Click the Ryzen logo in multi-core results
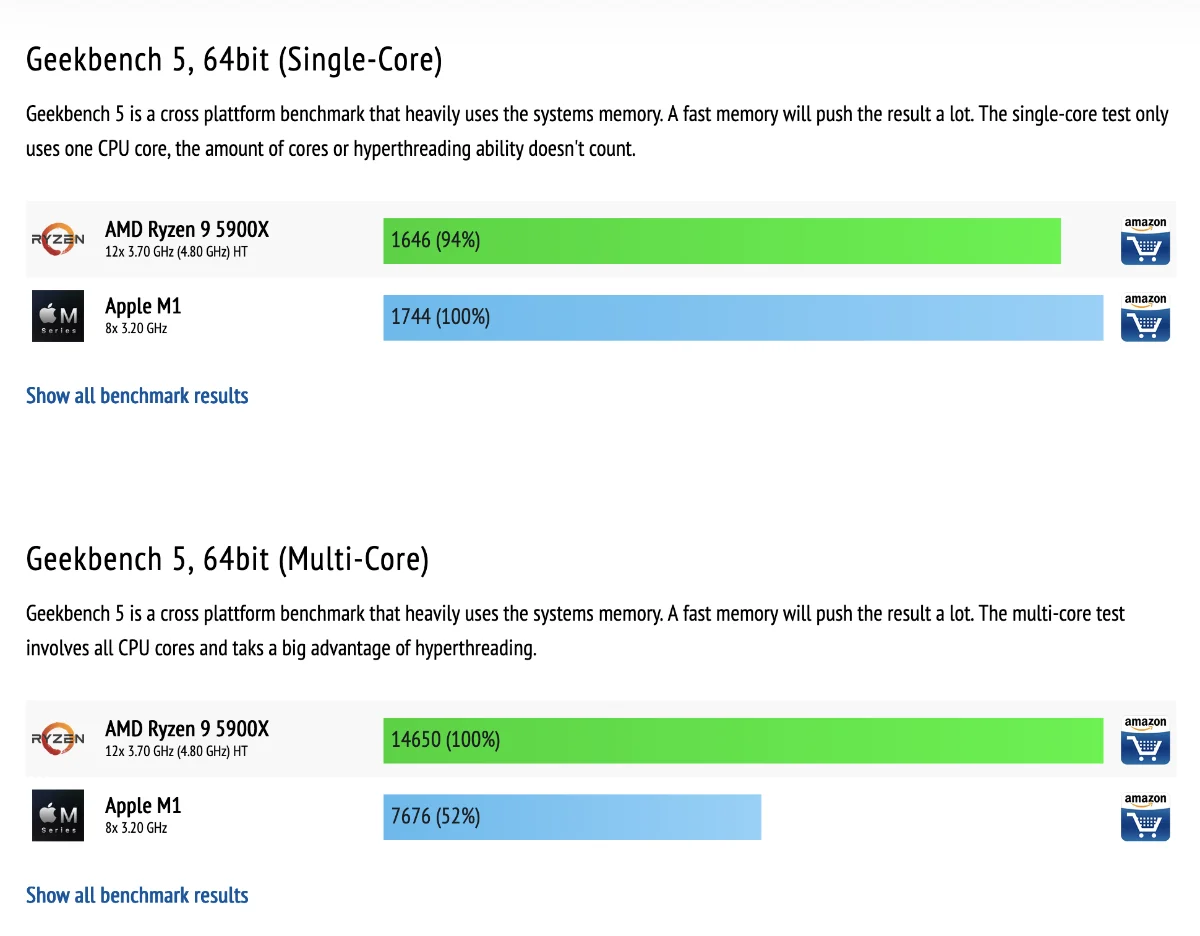 pyautogui.click(x=58, y=740)
